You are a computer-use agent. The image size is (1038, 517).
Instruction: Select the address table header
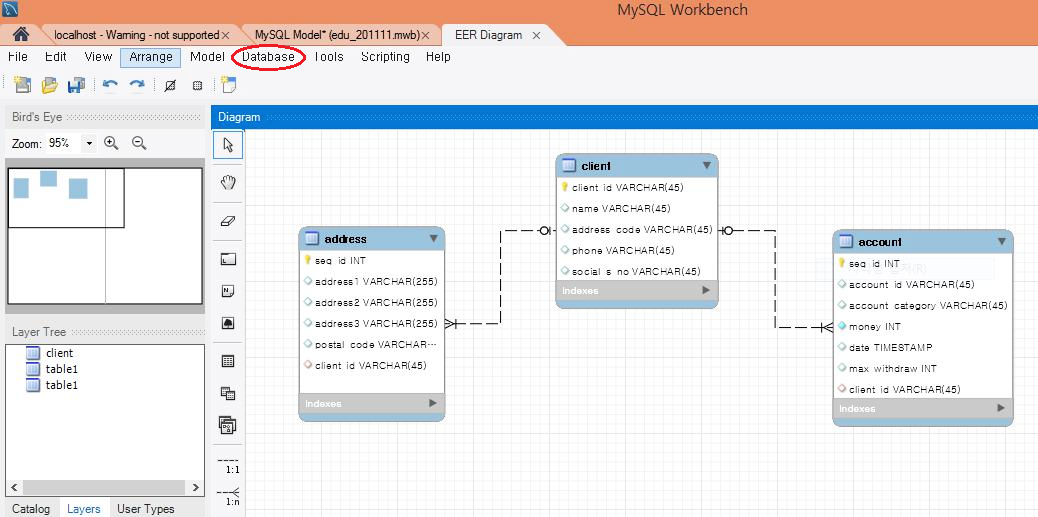click(x=372, y=238)
